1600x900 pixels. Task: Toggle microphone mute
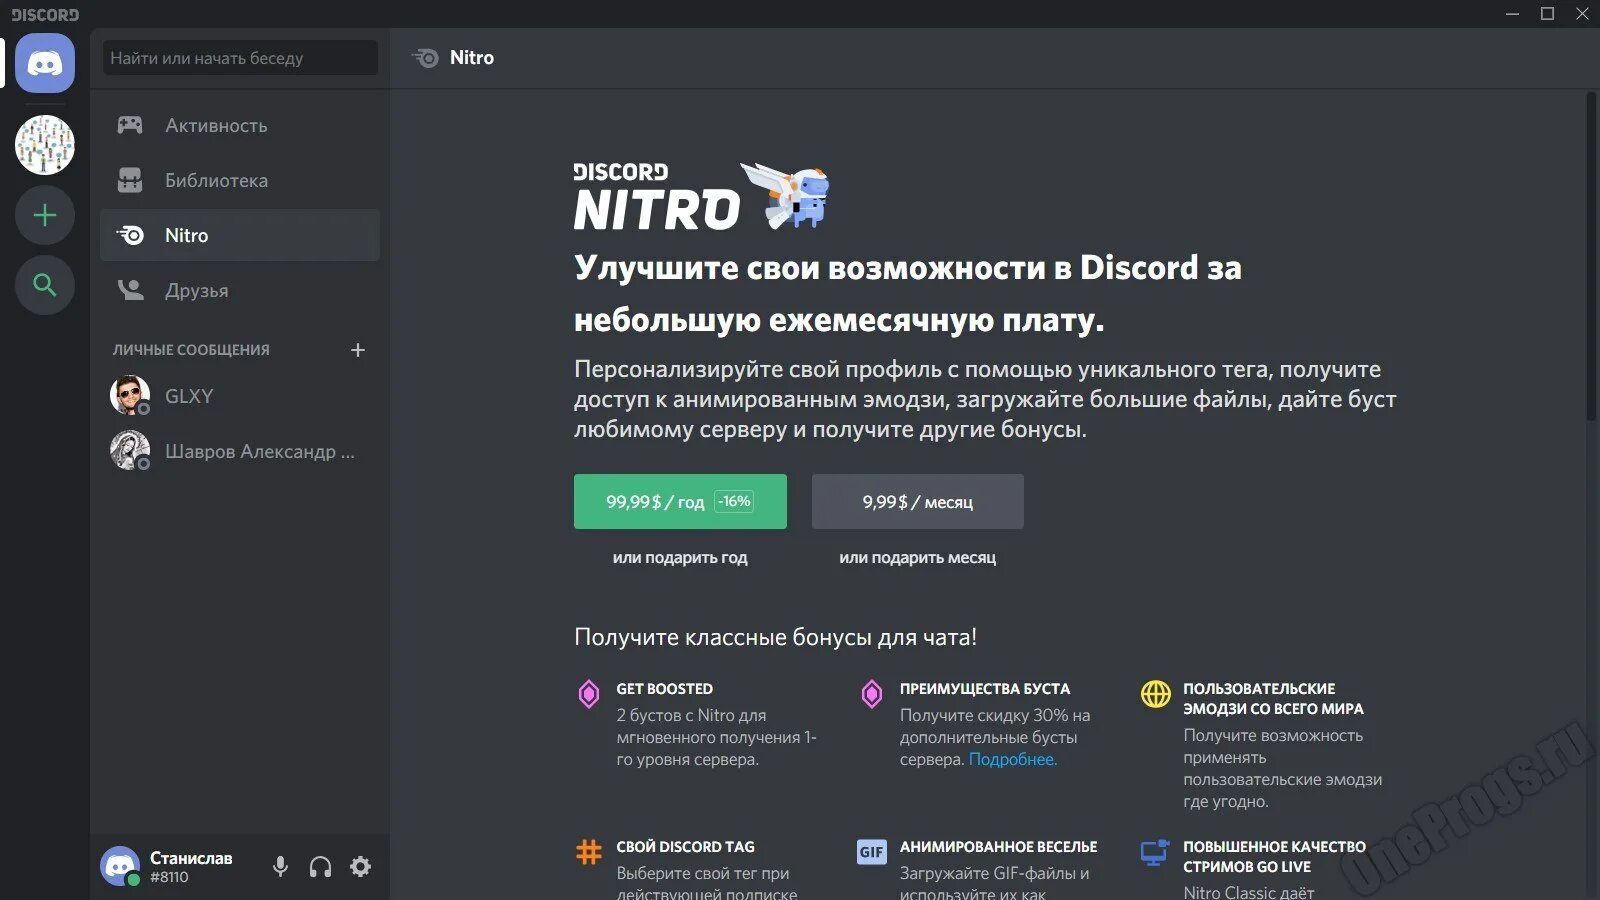[281, 867]
